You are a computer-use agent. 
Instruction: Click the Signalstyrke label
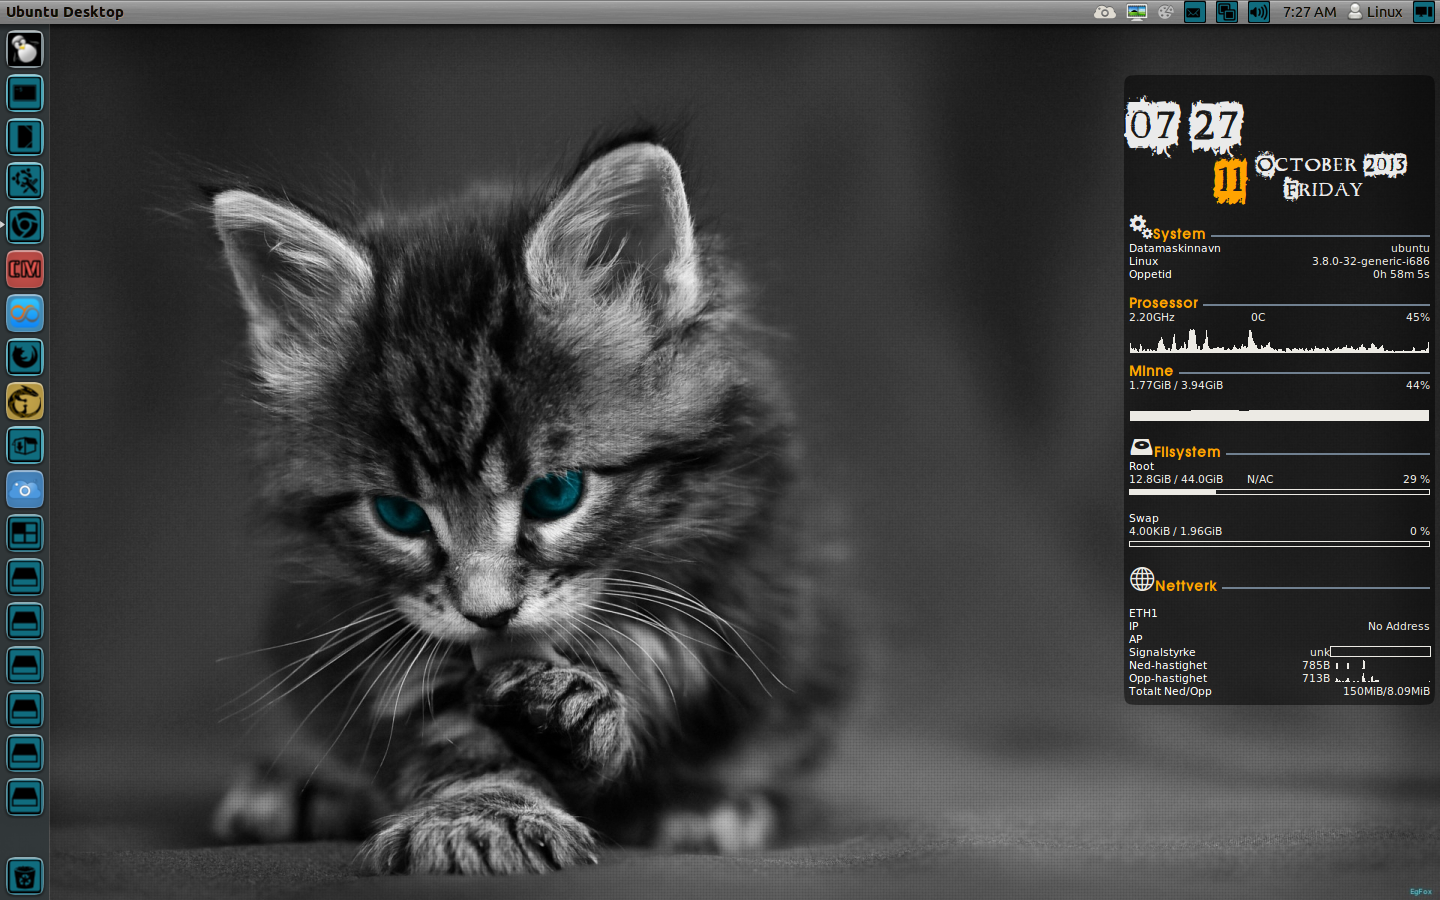point(1162,652)
